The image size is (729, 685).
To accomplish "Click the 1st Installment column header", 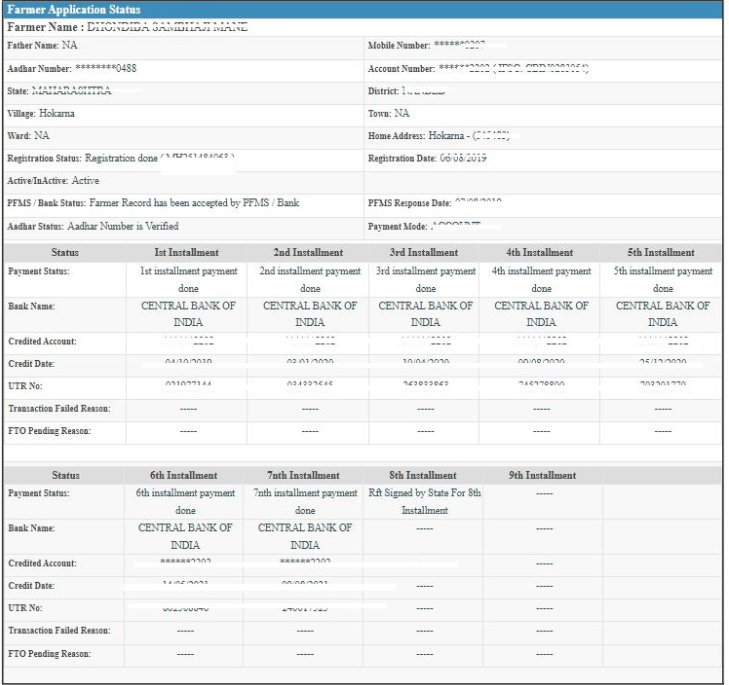I will (x=186, y=253).
